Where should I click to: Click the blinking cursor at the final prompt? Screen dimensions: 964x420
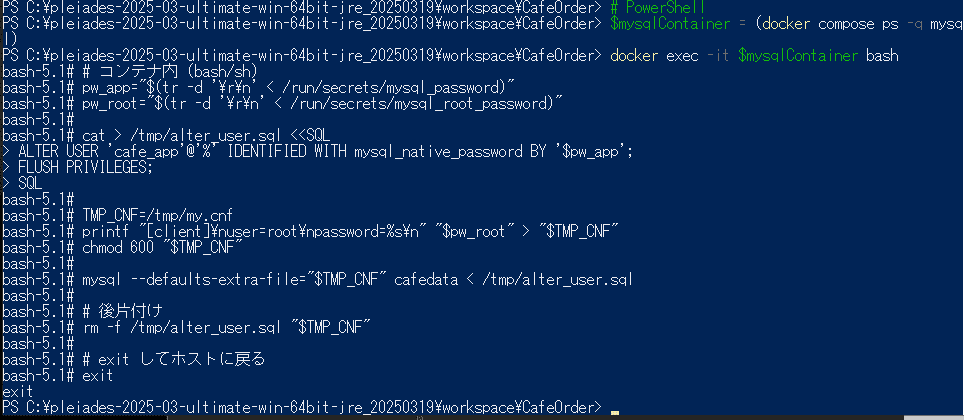tap(613, 411)
